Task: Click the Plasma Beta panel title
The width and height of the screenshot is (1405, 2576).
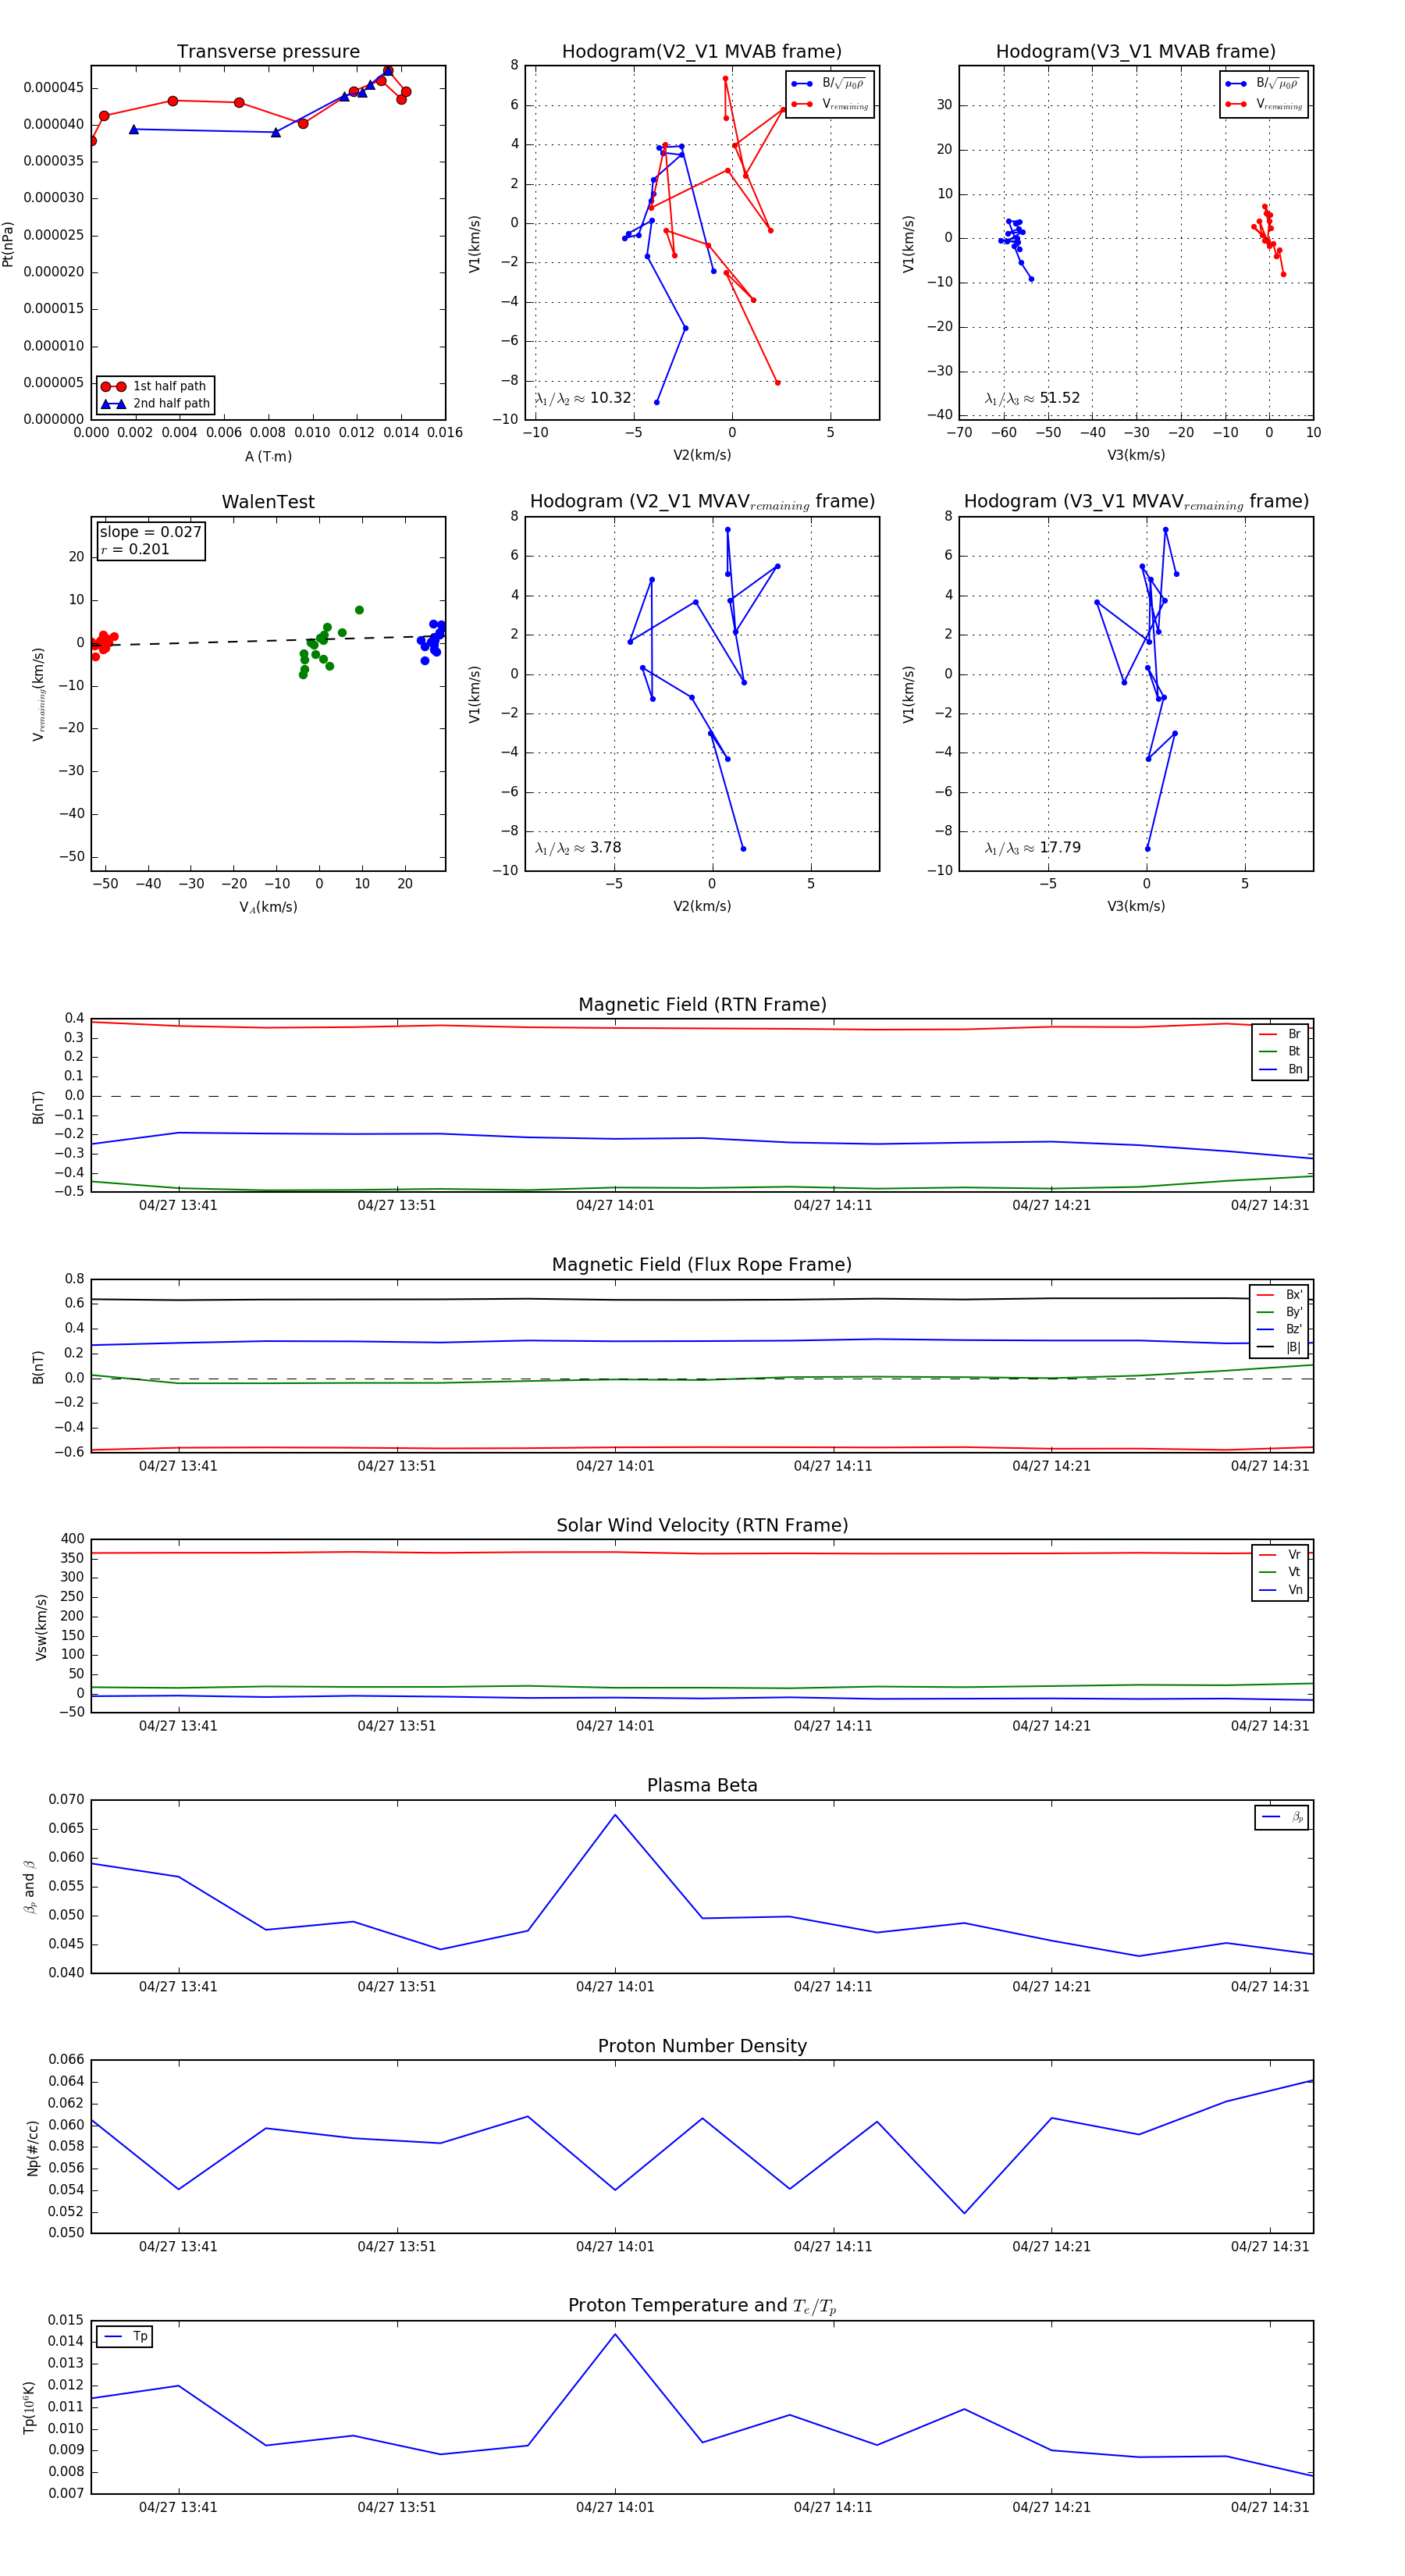Action: [x=702, y=1785]
